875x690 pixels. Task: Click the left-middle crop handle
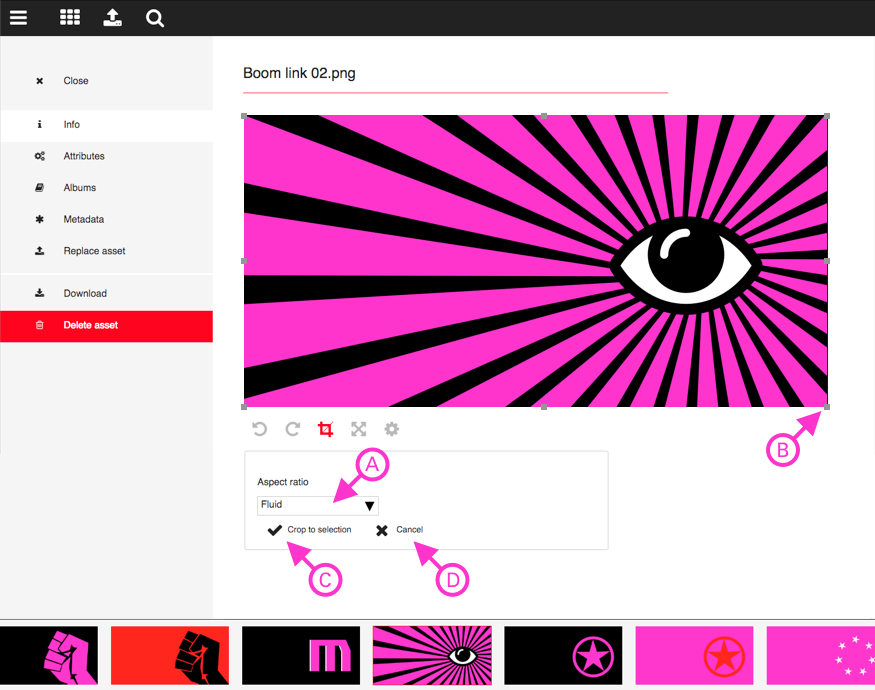[244, 261]
